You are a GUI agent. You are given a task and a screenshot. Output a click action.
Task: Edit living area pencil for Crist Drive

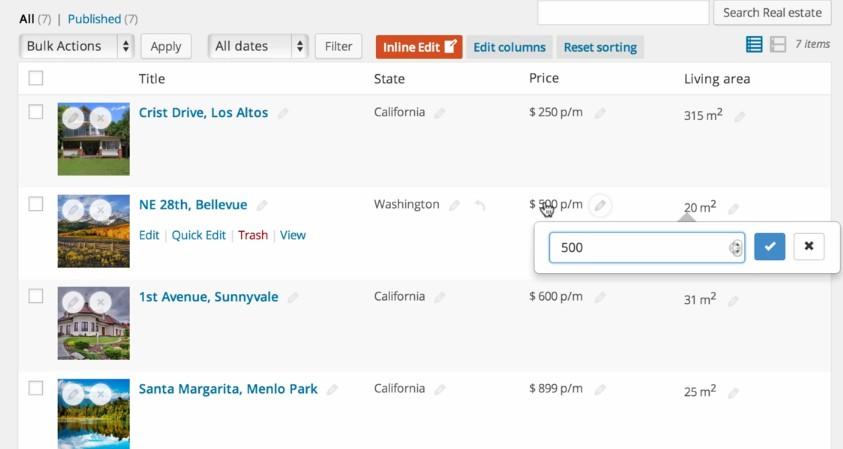[740, 116]
